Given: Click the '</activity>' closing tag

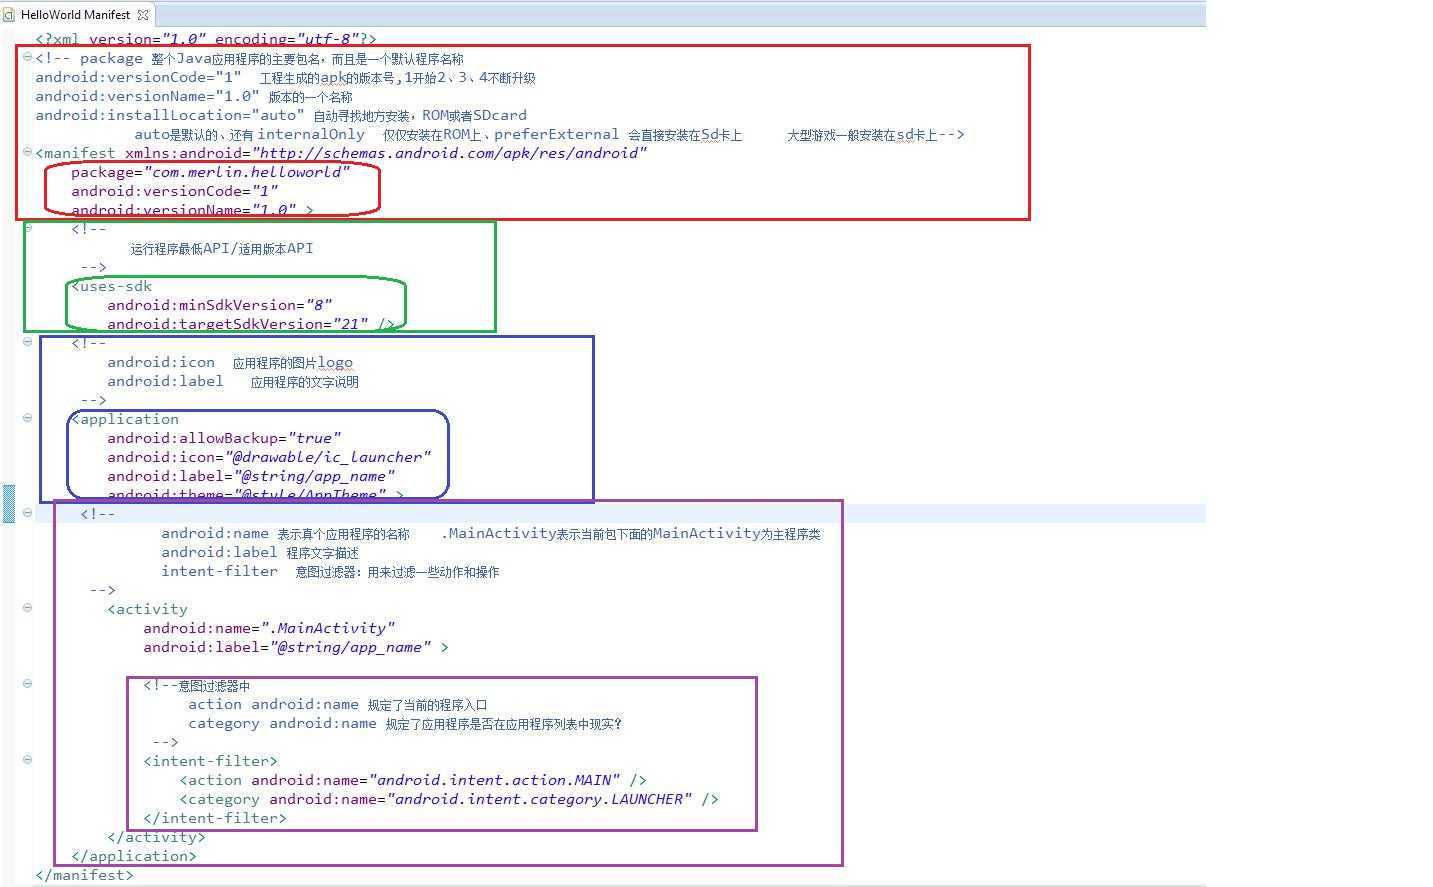Looking at the screenshot, I should tap(156, 837).
